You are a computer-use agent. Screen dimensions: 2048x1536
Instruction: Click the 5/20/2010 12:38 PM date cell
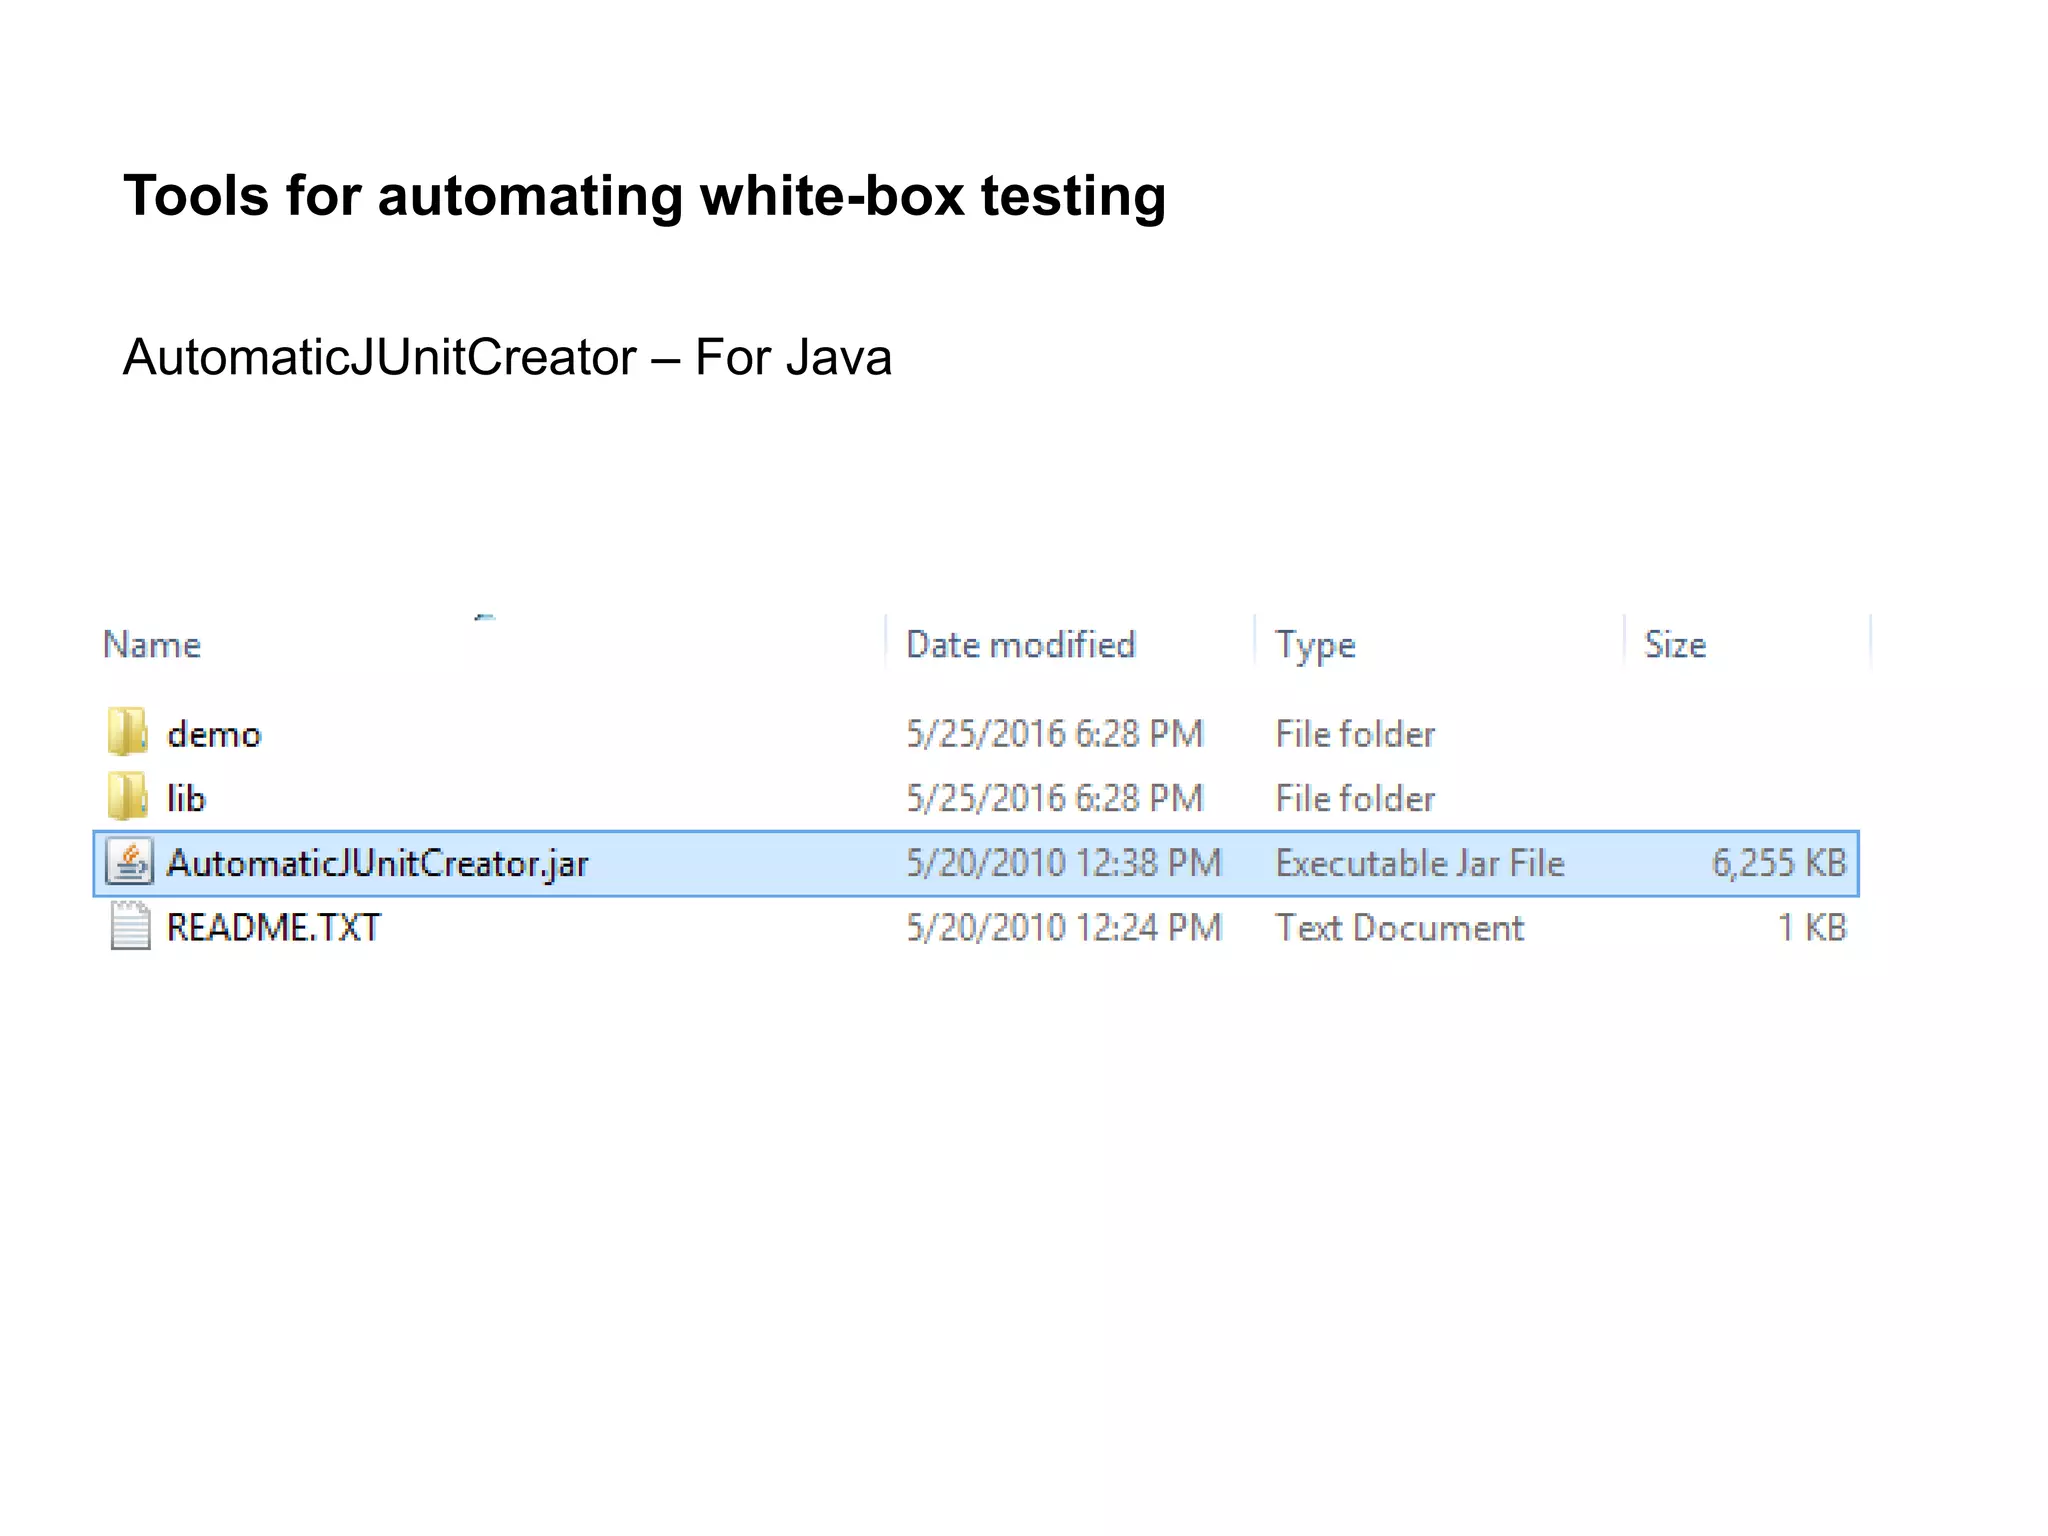click(1064, 863)
